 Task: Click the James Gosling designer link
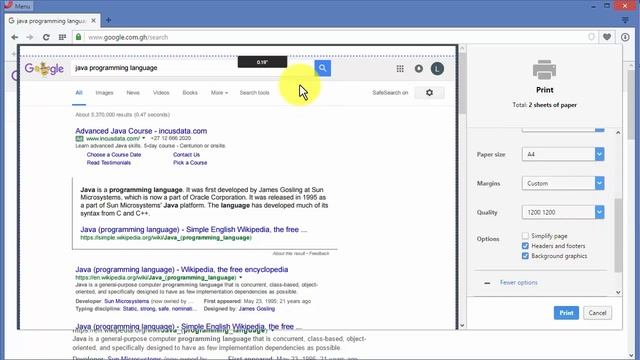tap(257, 309)
